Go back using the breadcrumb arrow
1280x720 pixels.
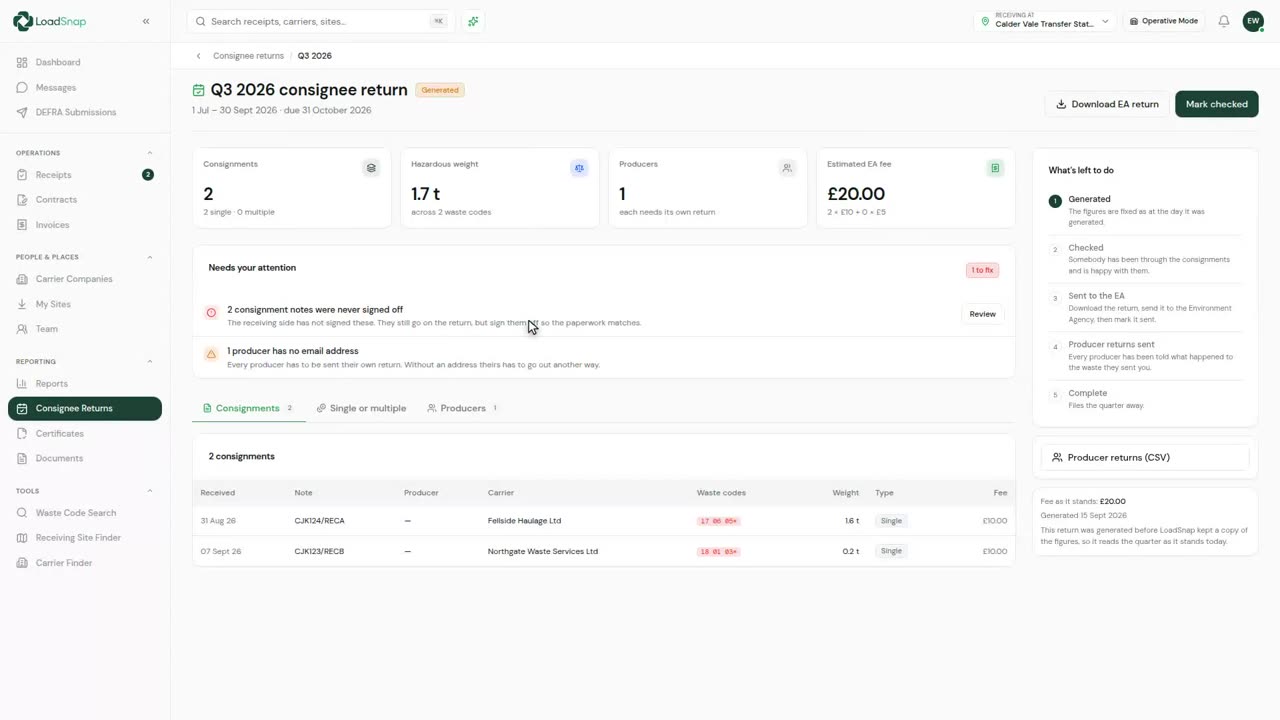(199, 56)
